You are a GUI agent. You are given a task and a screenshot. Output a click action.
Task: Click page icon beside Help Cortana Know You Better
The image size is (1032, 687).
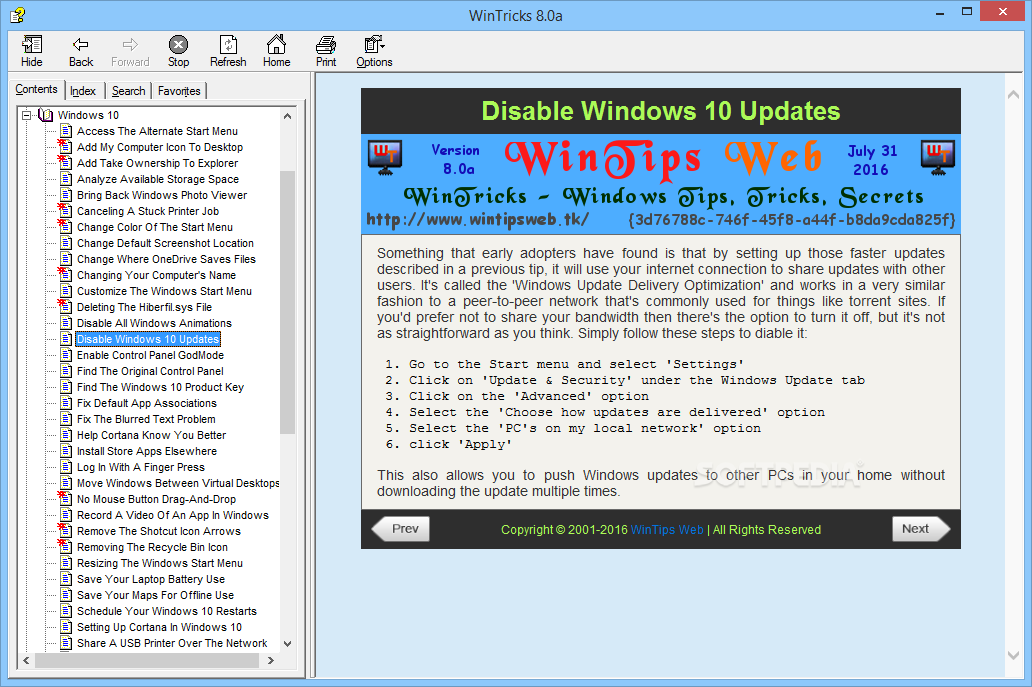[x=66, y=435]
